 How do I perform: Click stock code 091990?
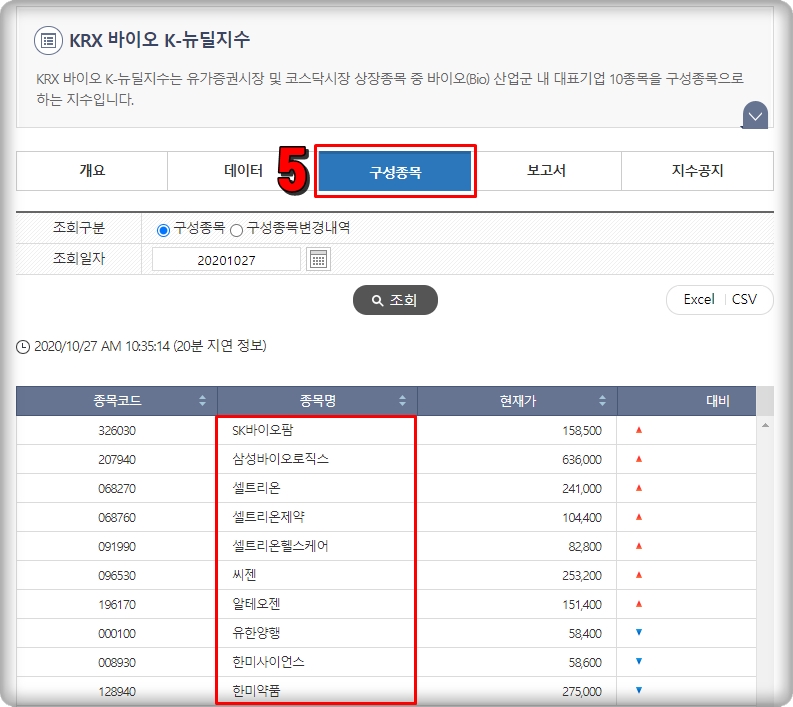pyautogui.click(x=117, y=547)
